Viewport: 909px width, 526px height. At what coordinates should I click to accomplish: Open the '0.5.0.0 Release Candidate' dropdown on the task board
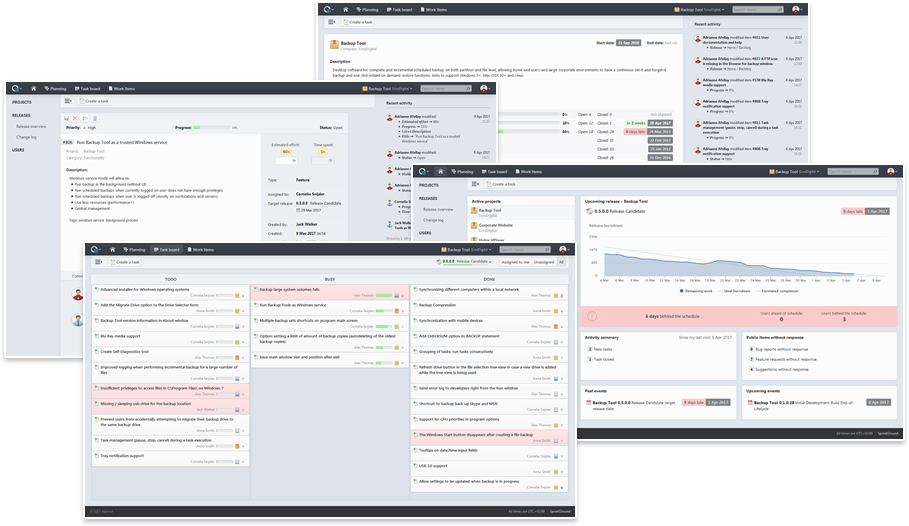click(x=464, y=262)
